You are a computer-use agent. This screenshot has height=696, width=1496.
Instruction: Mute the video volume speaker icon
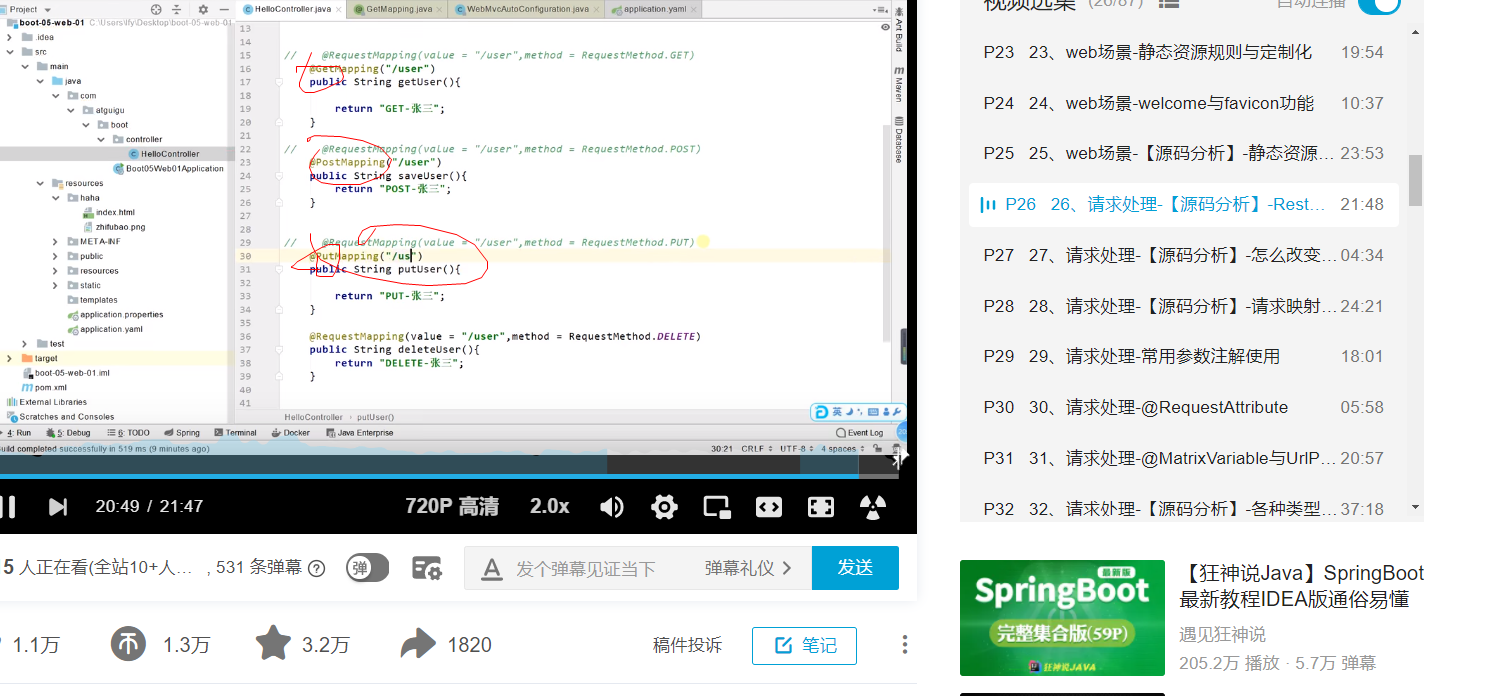(612, 507)
